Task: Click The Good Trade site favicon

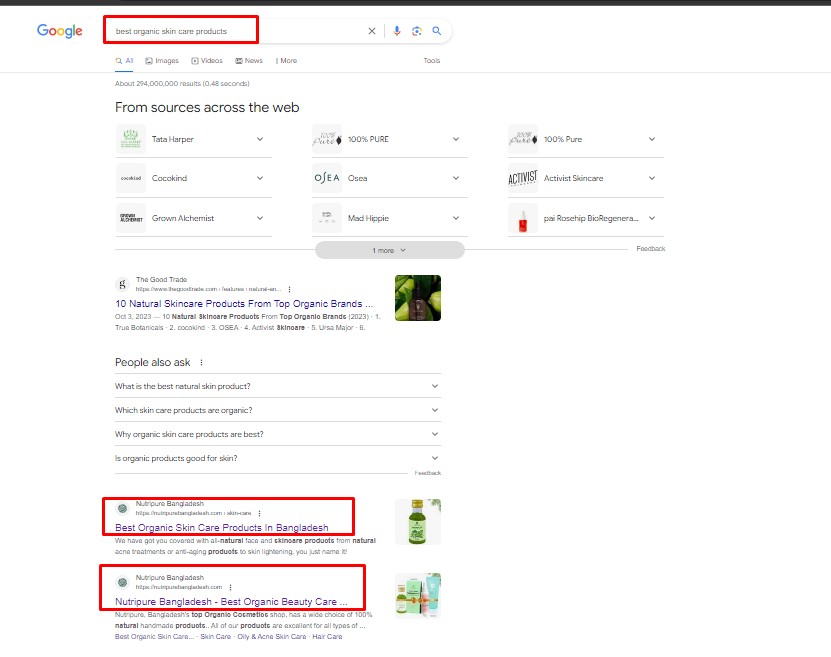Action: pos(122,285)
